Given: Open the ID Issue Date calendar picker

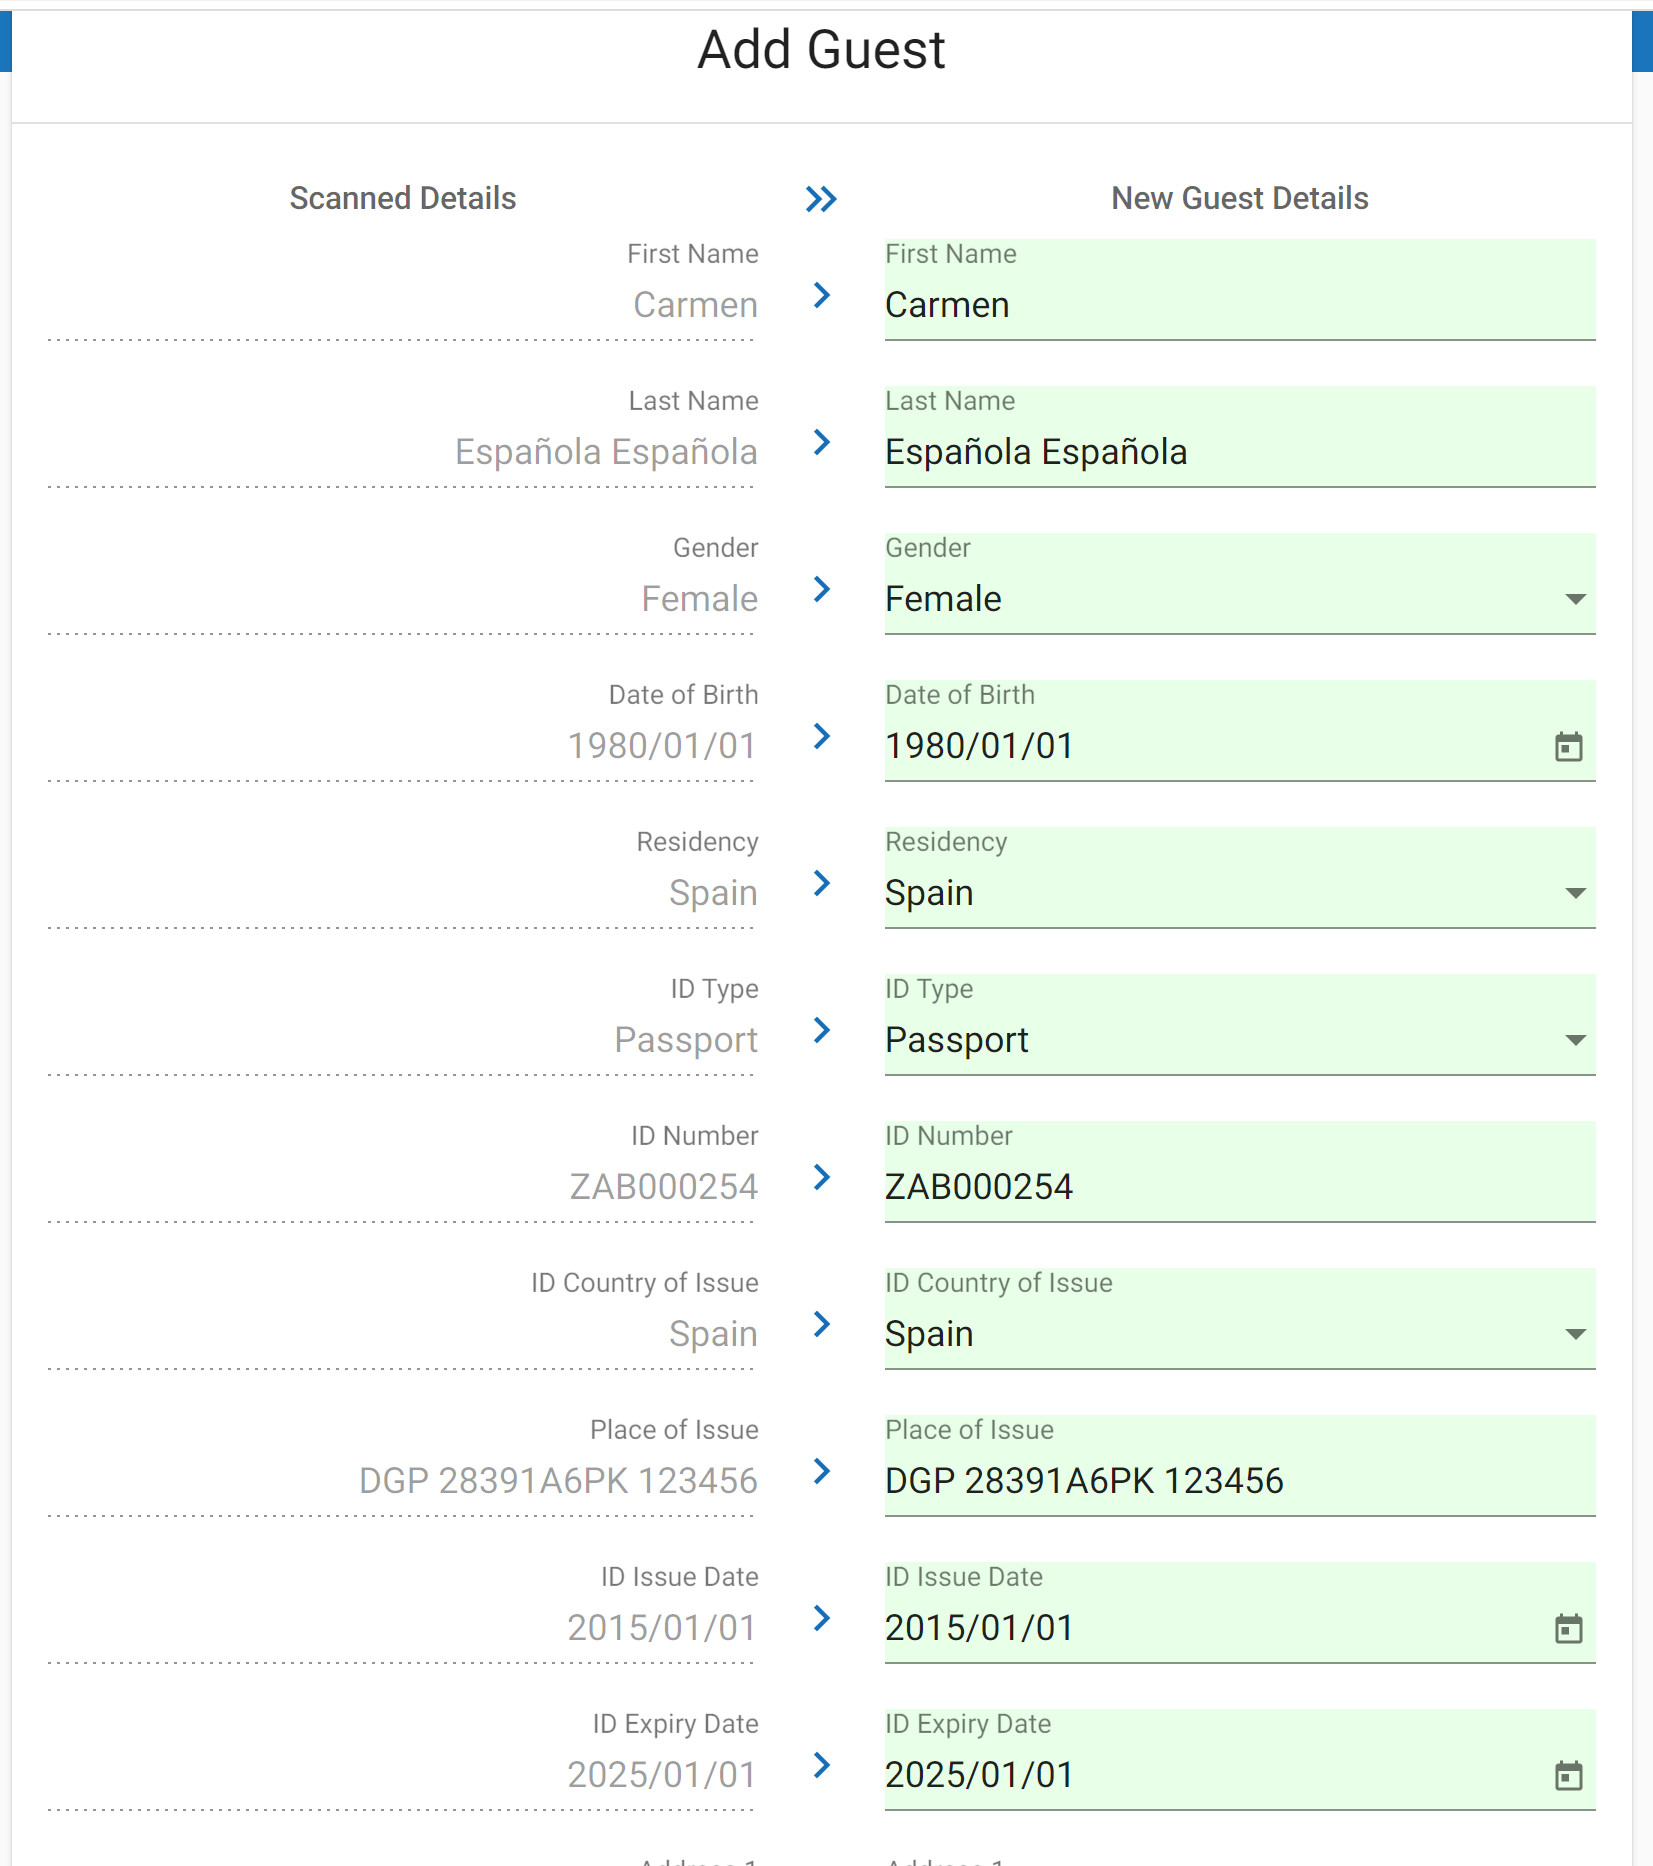Looking at the screenshot, I should [x=1568, y=1627].
